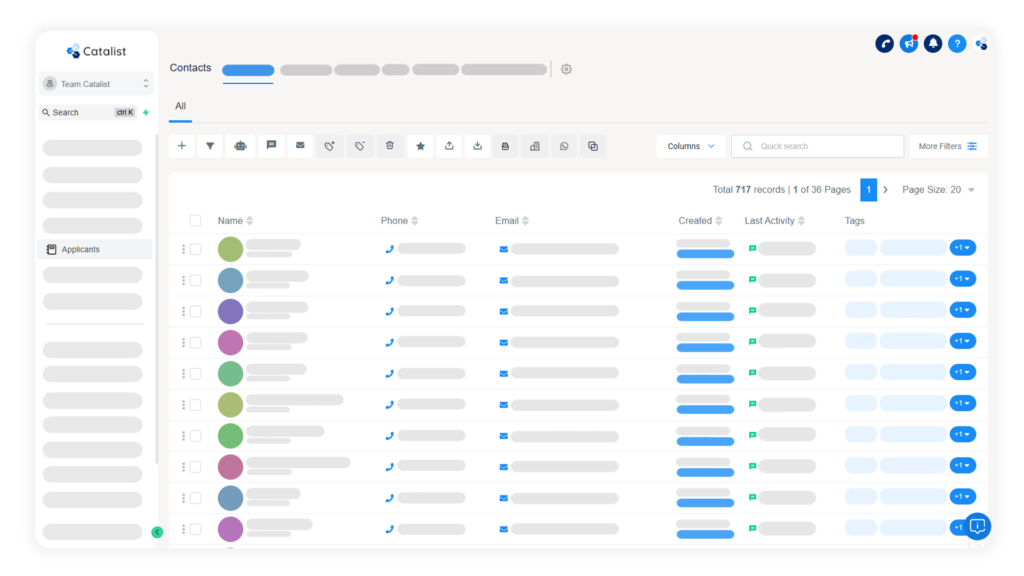Viewport: 1024px width, 576px height.
Task: Click the megaphone announcements icon
Action: pos(908,44)
